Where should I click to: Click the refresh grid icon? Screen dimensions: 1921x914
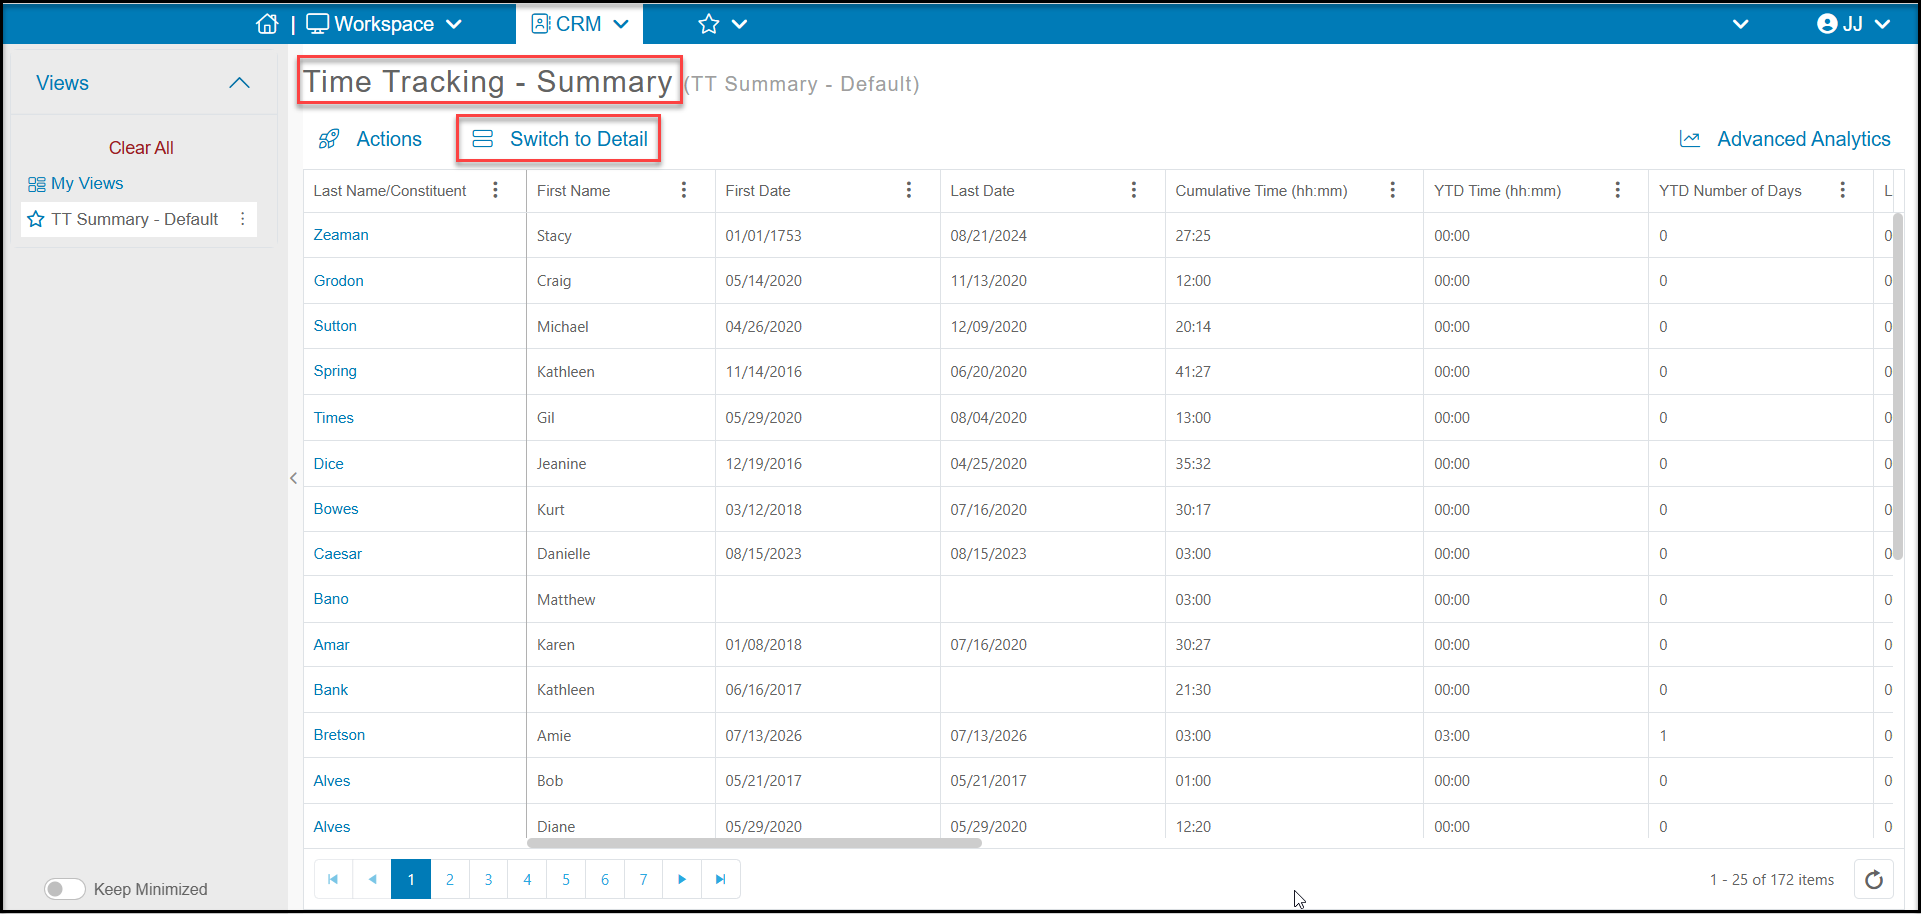(1874, 880)
